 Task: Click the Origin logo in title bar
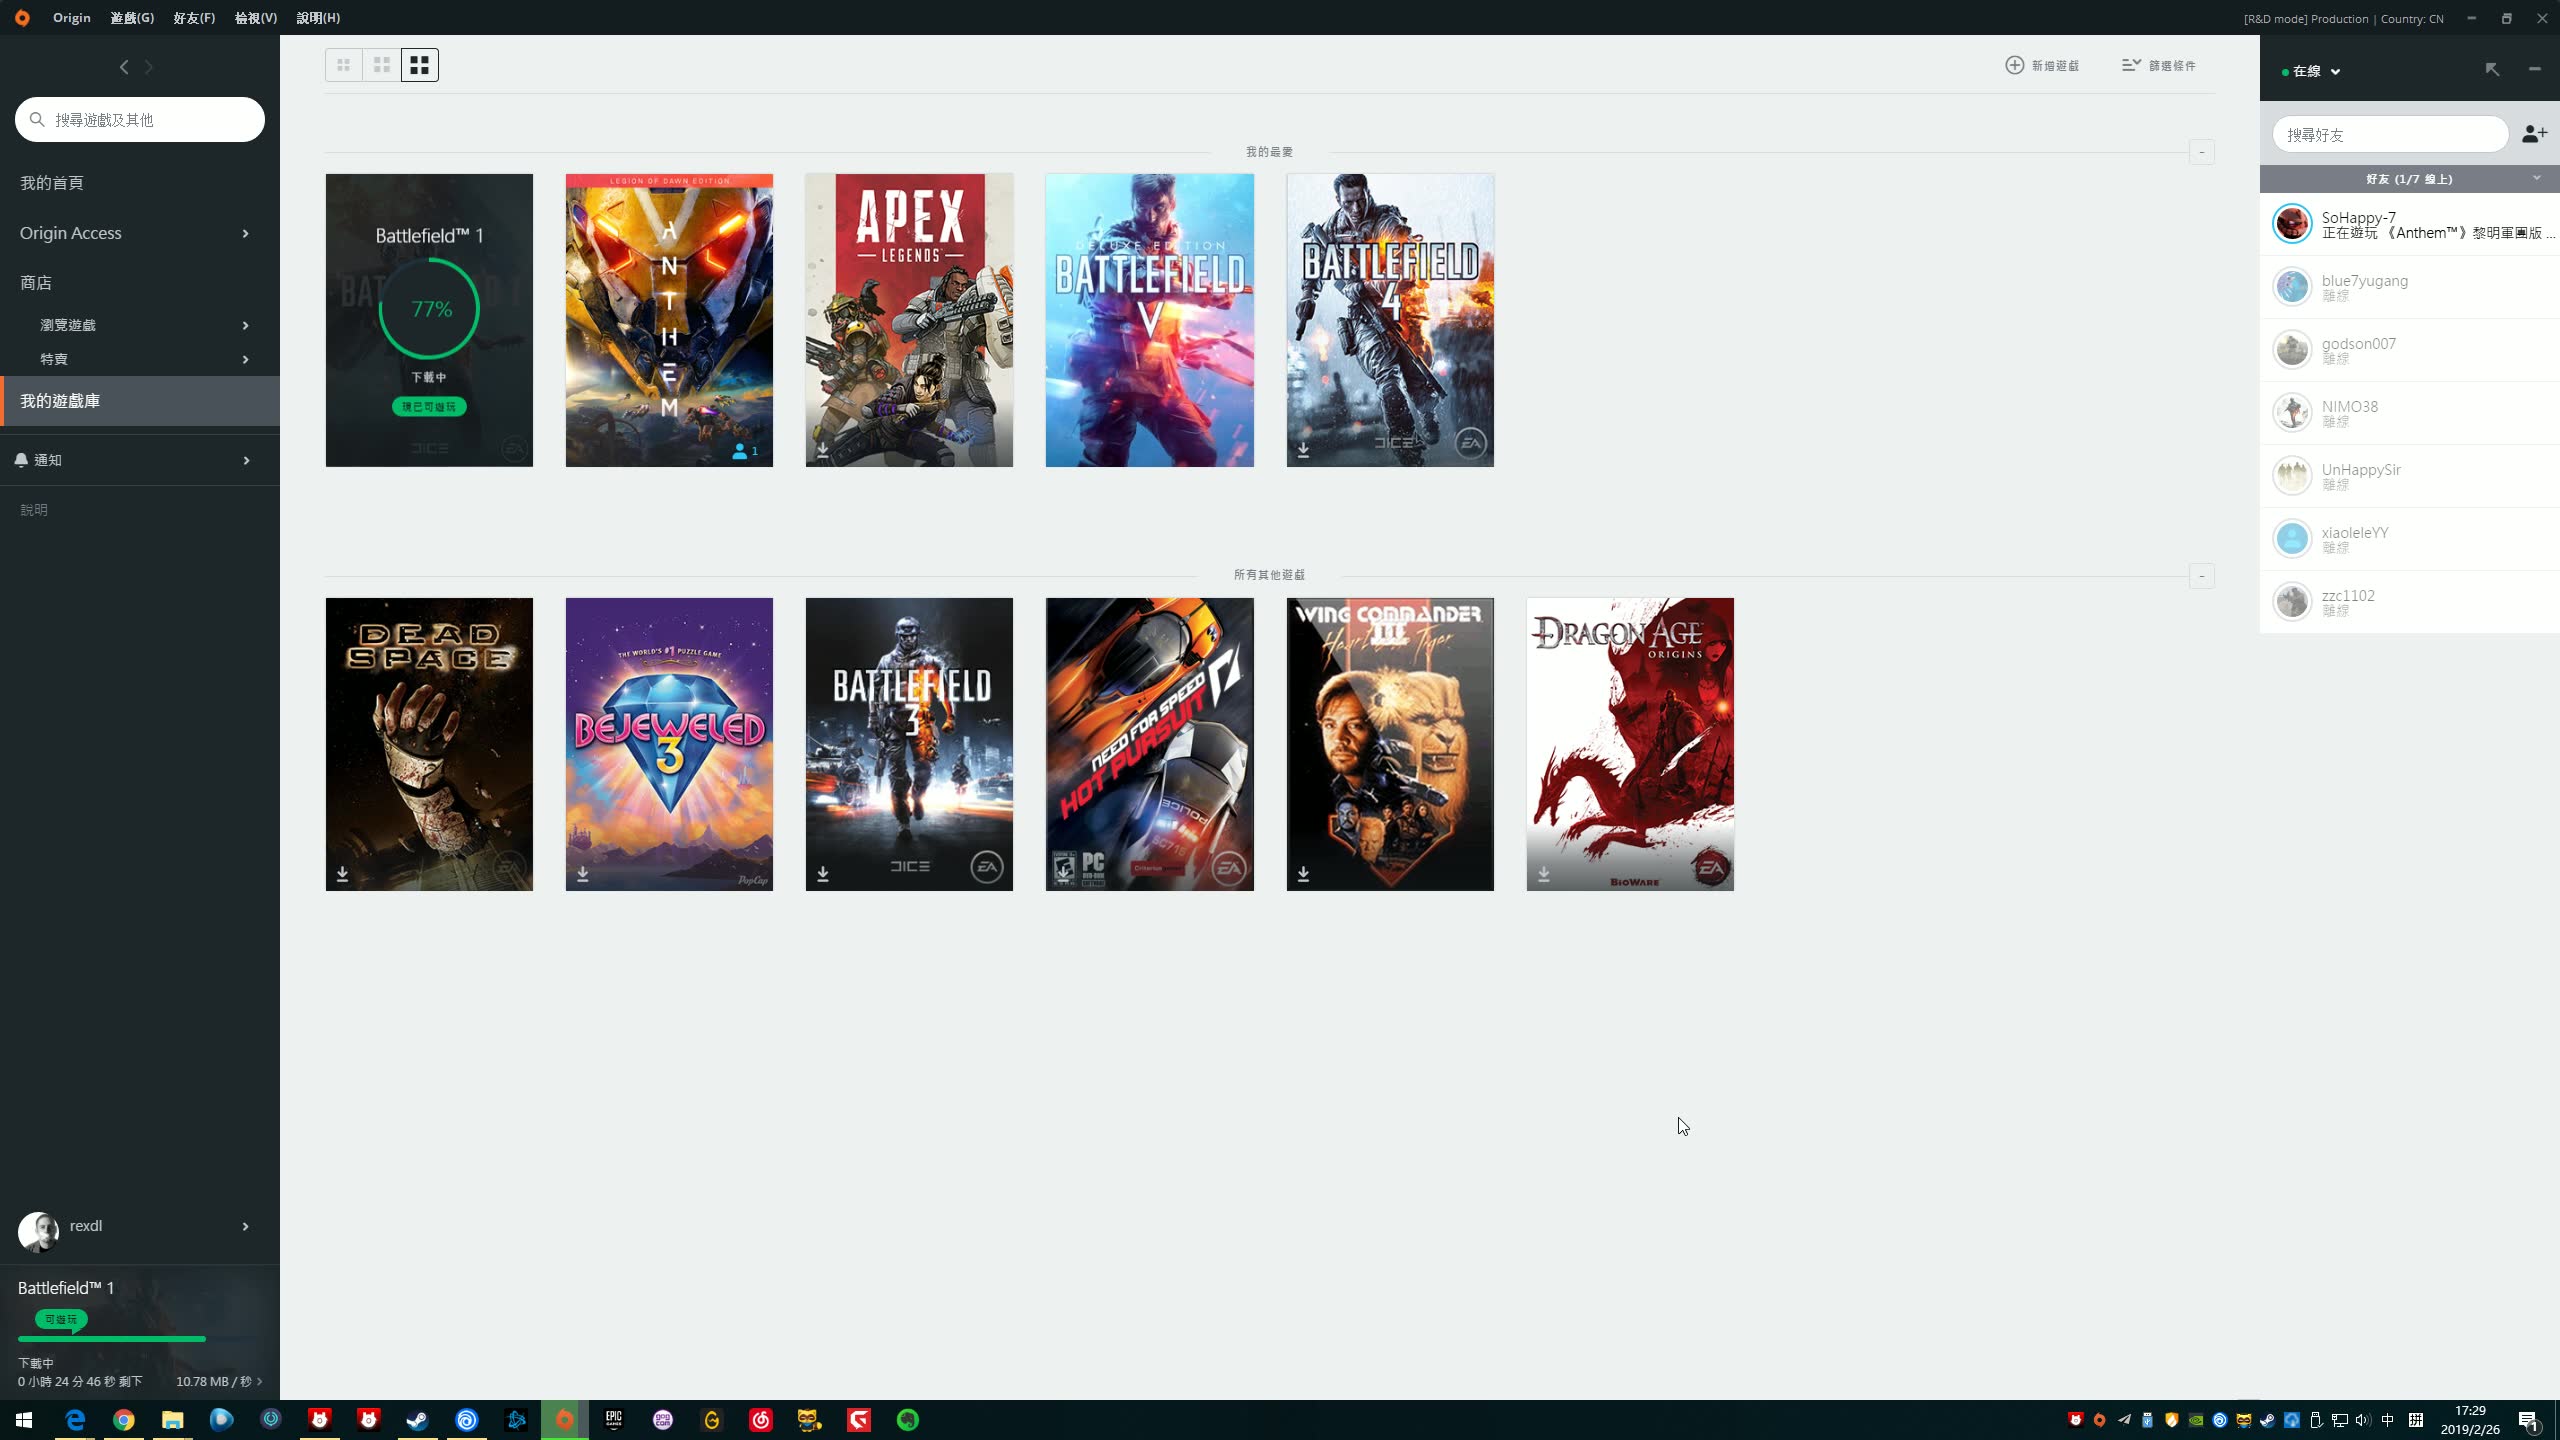point(22,18)
